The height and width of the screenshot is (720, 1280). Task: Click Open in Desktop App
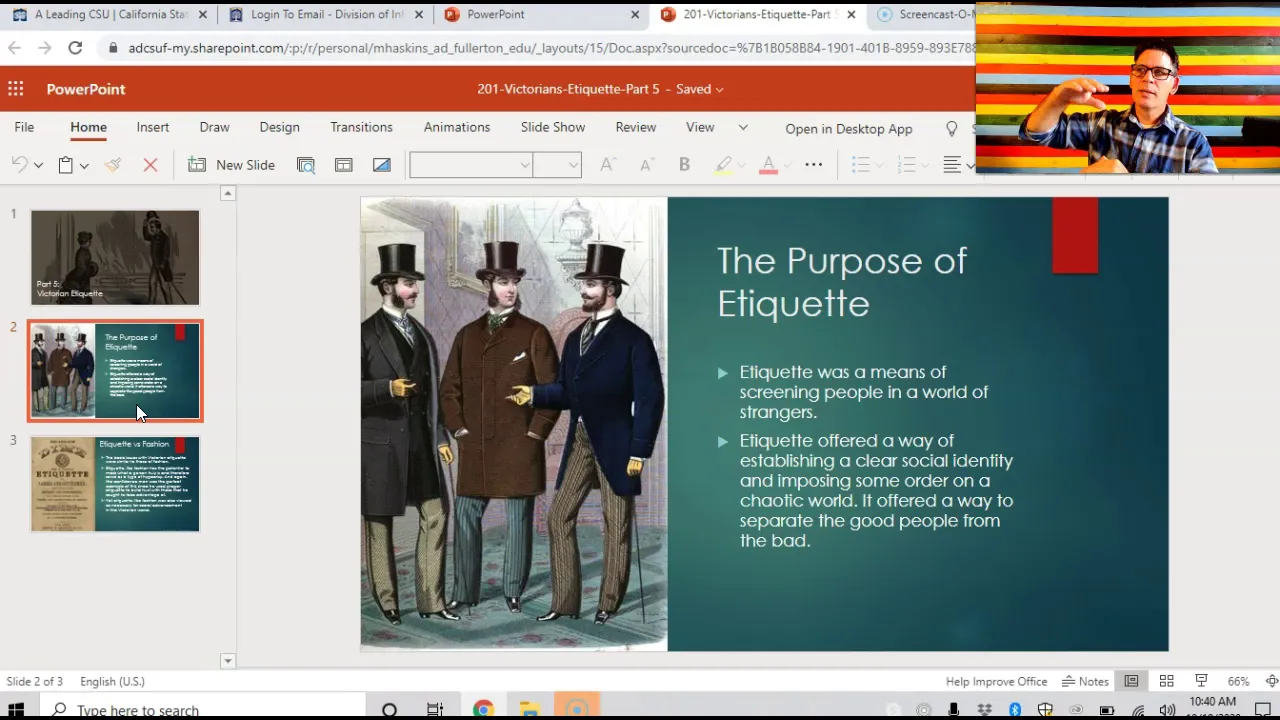(x=849, y=129)
